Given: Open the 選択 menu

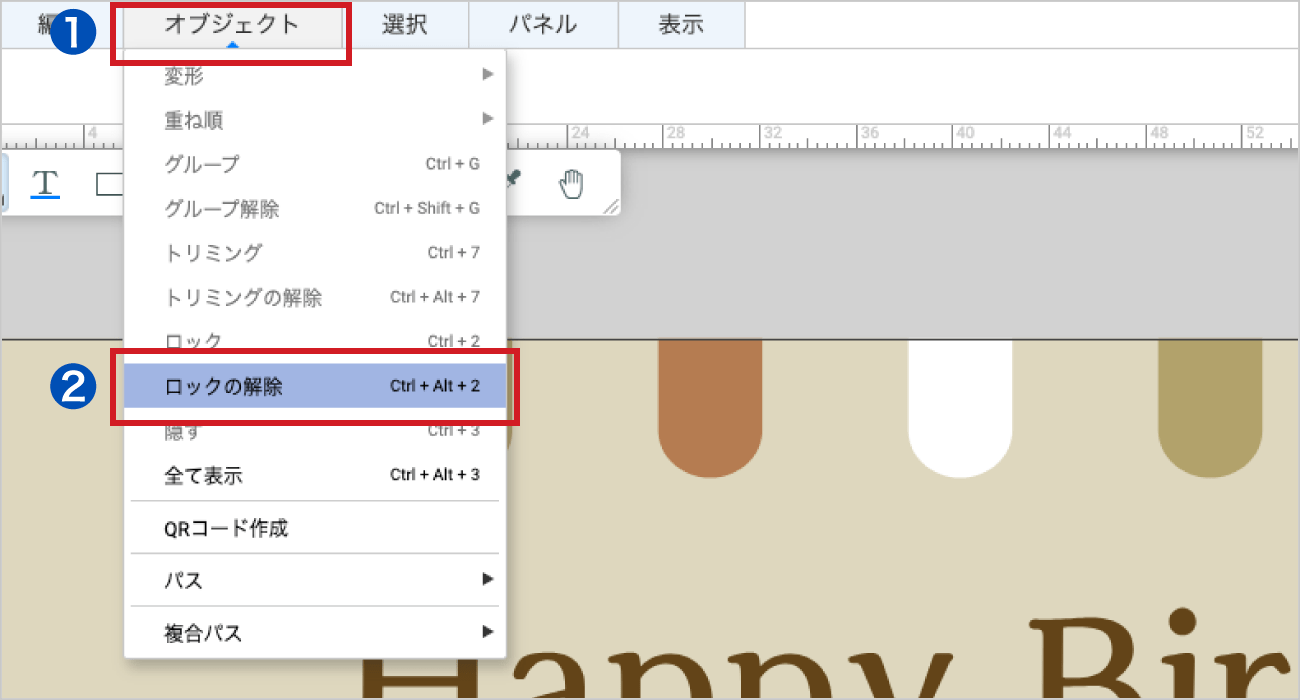Looking at the screenshot, I should pos(406,25).
